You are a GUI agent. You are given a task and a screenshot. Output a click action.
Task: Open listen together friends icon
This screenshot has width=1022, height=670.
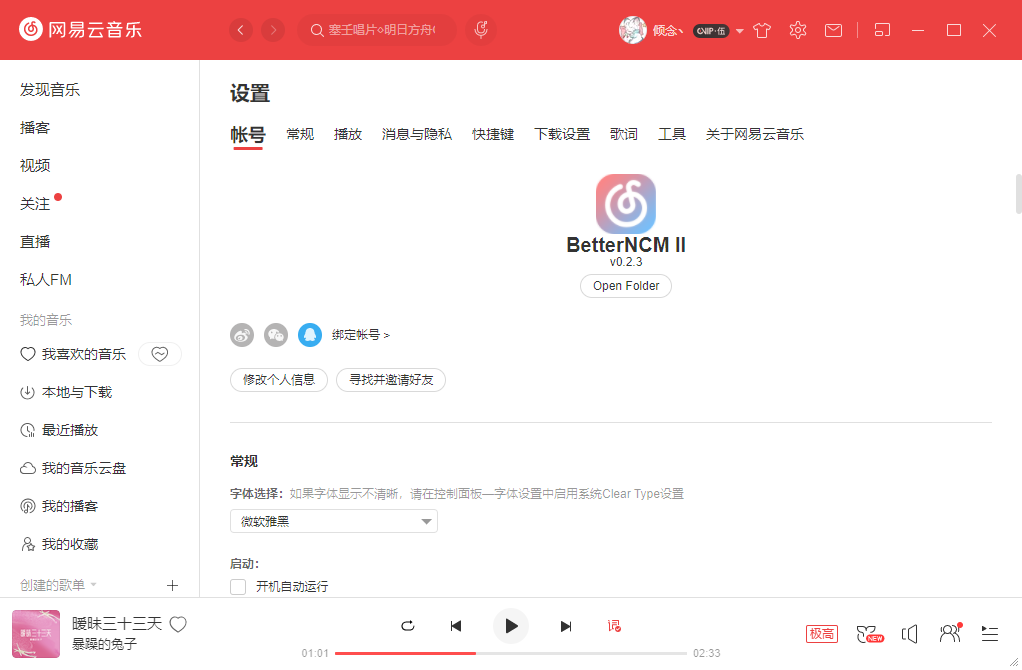950,633
